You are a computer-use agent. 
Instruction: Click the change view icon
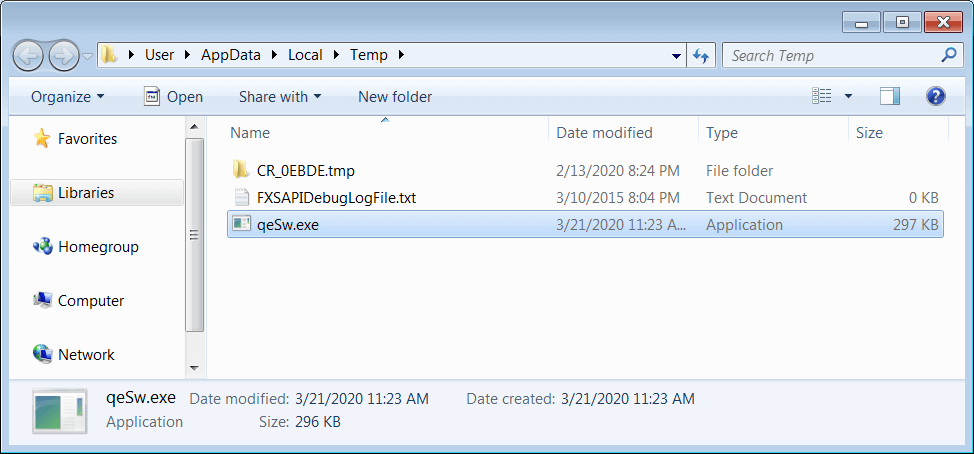point(821,96)
